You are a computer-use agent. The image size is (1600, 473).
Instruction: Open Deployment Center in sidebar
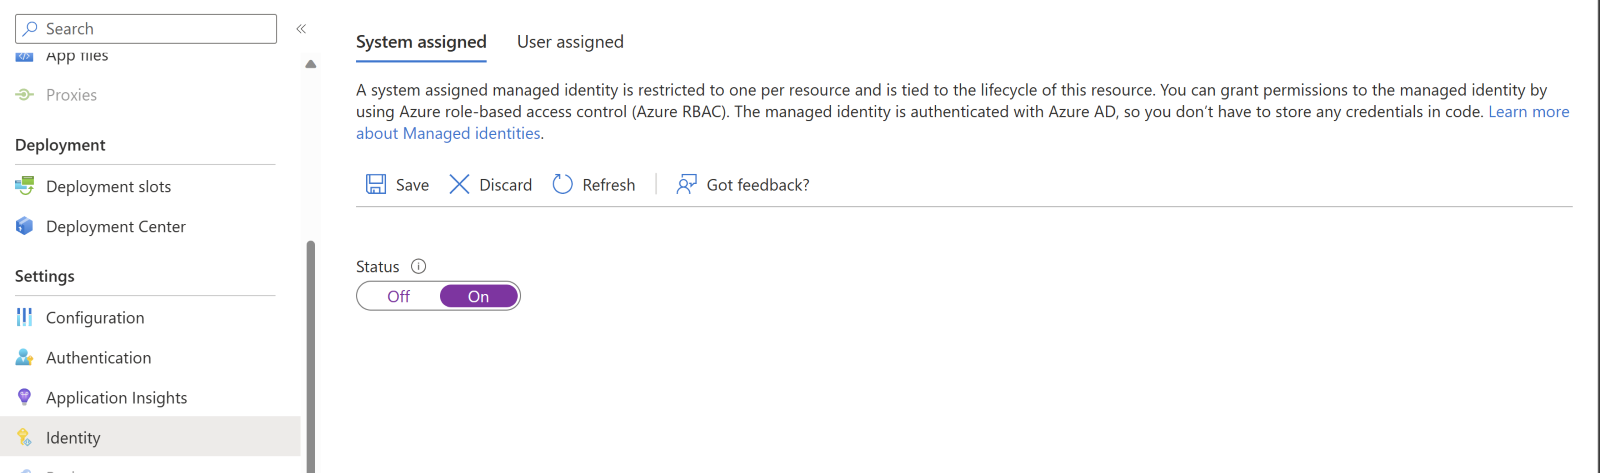[115, 227]
